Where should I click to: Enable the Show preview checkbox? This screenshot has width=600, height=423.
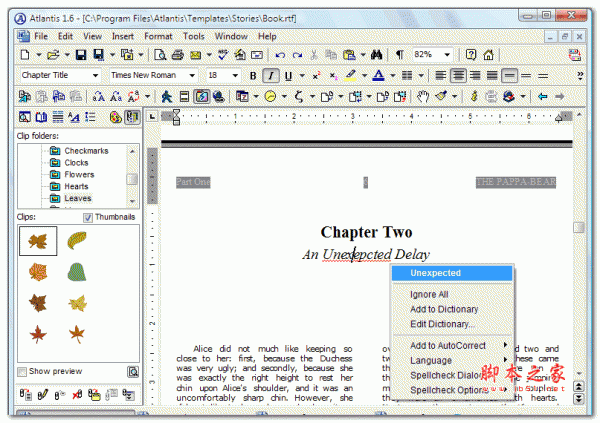click(22, 372)
